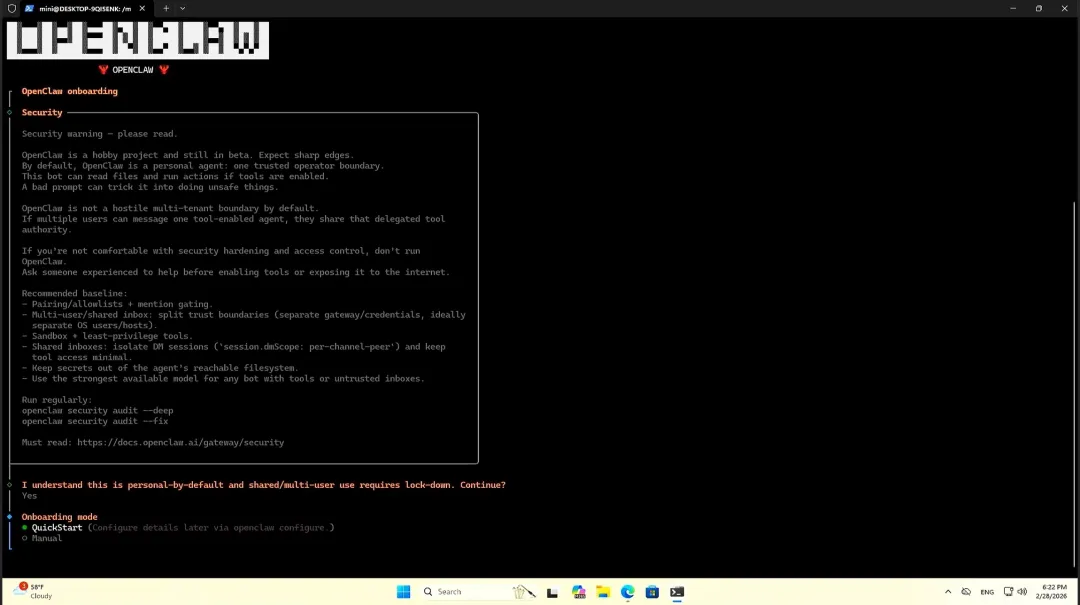
Task: Click the terminal vertical scrollbar
Action: [x=1074, y=383]
